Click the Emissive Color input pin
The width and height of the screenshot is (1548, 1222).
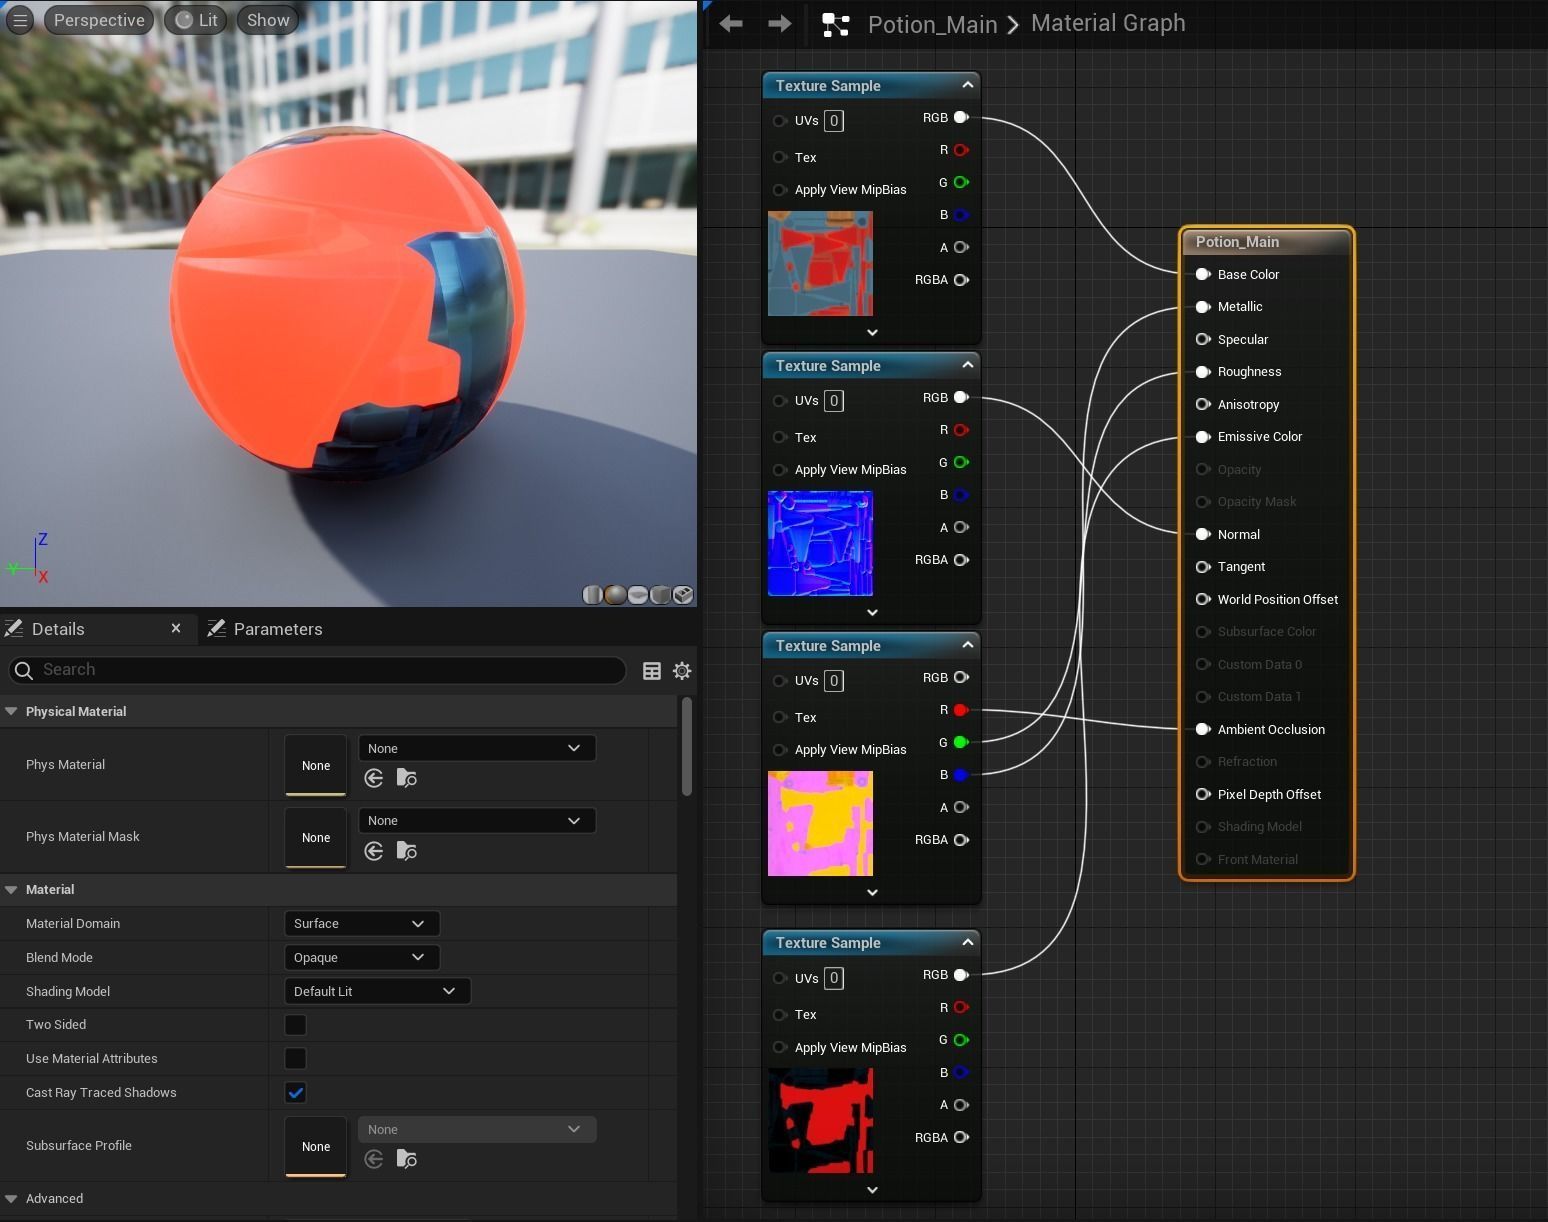1203,437
